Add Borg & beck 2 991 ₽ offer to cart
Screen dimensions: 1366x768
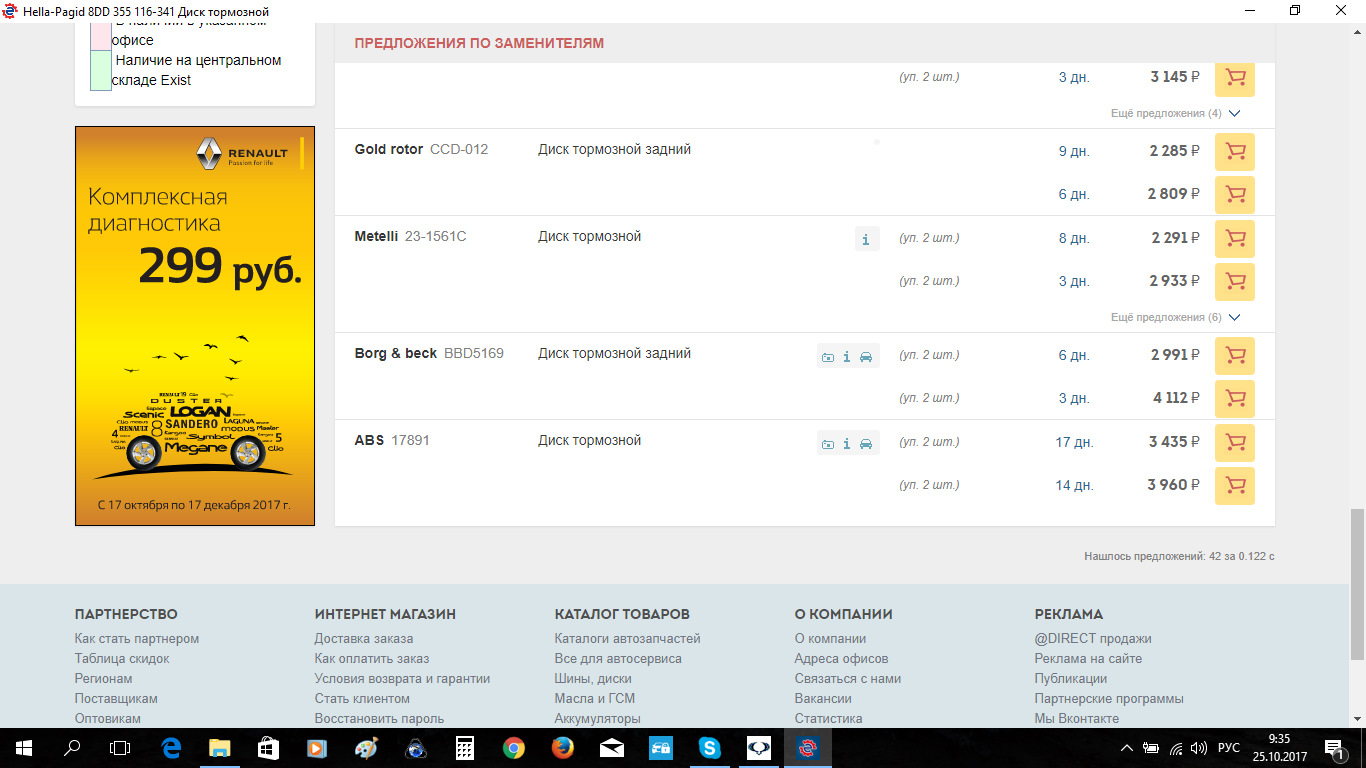tap(1235, 356)
